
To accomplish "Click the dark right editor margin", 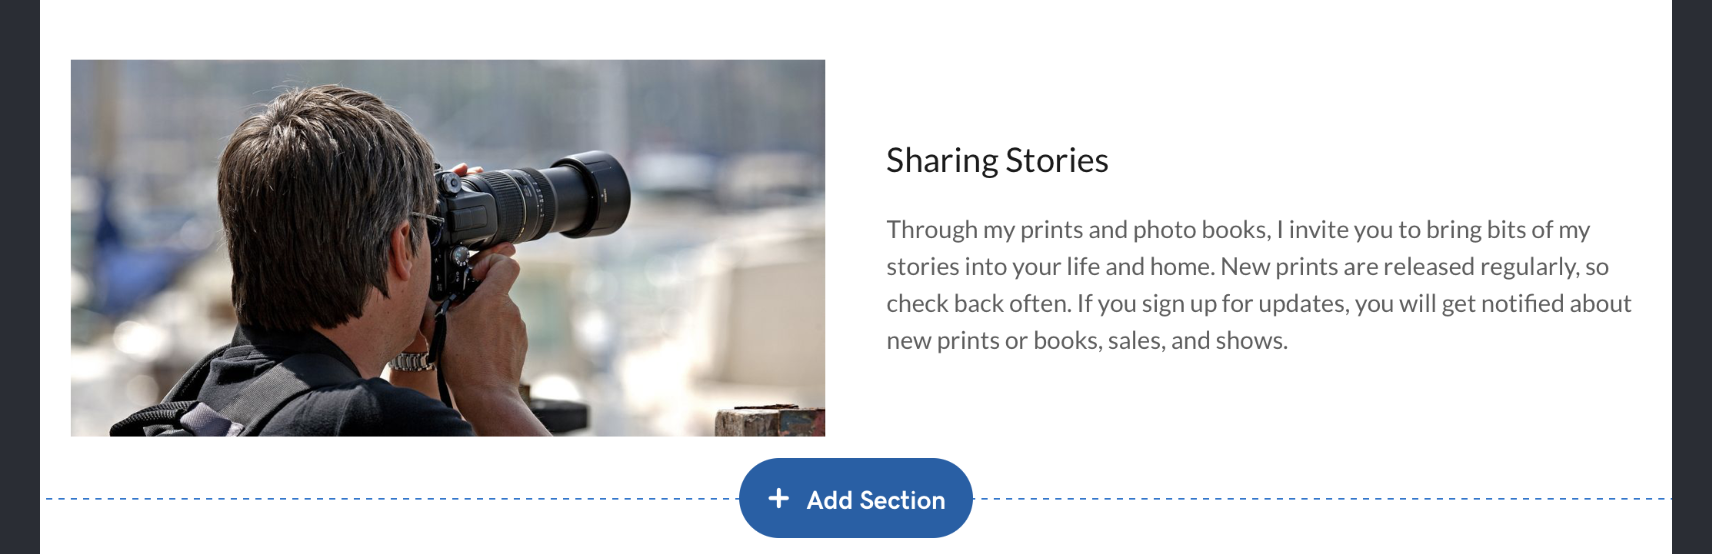I will 1692,277.
